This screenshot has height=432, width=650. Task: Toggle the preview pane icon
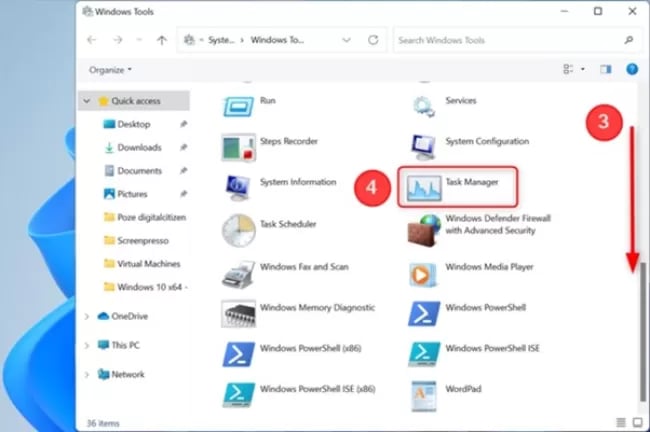606,69
